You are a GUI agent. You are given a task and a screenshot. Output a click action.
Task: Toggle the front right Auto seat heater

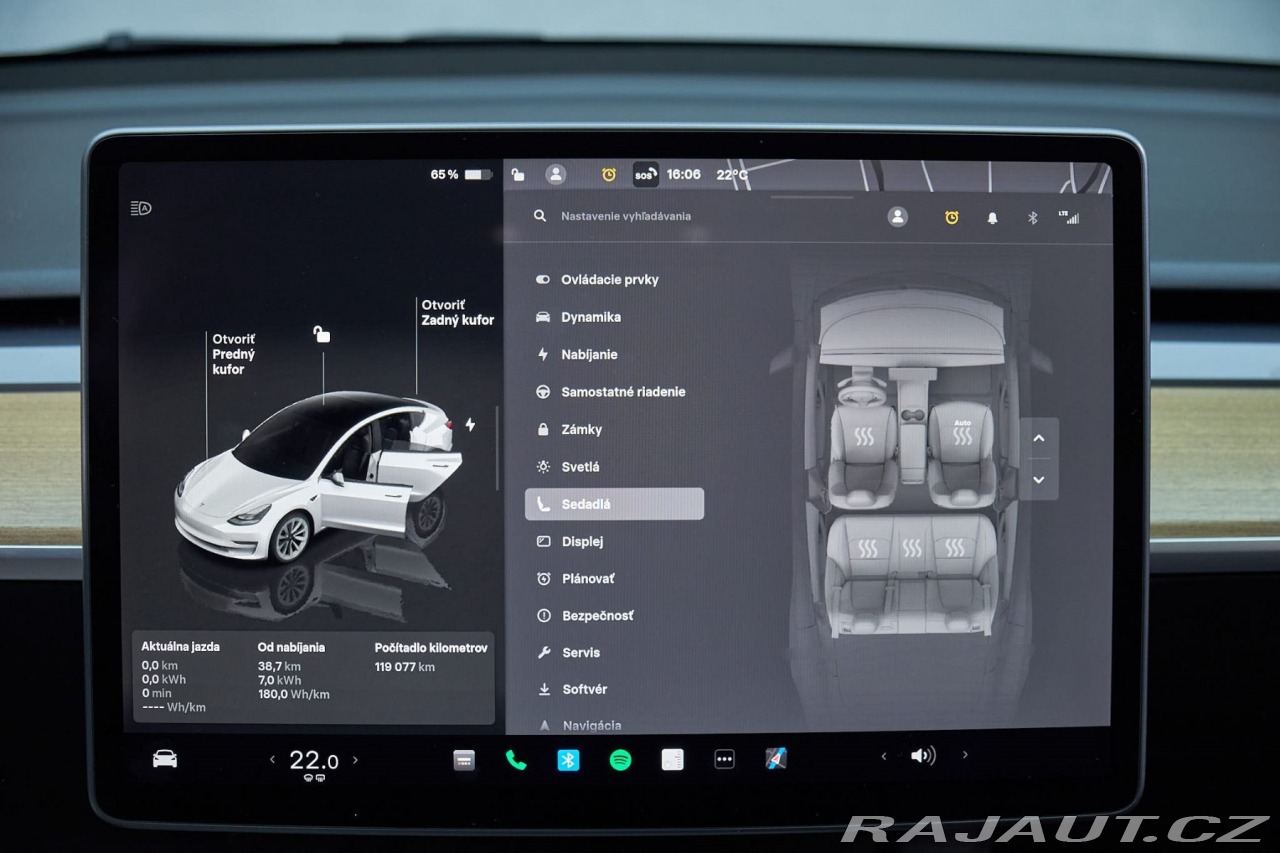point(962,432)
